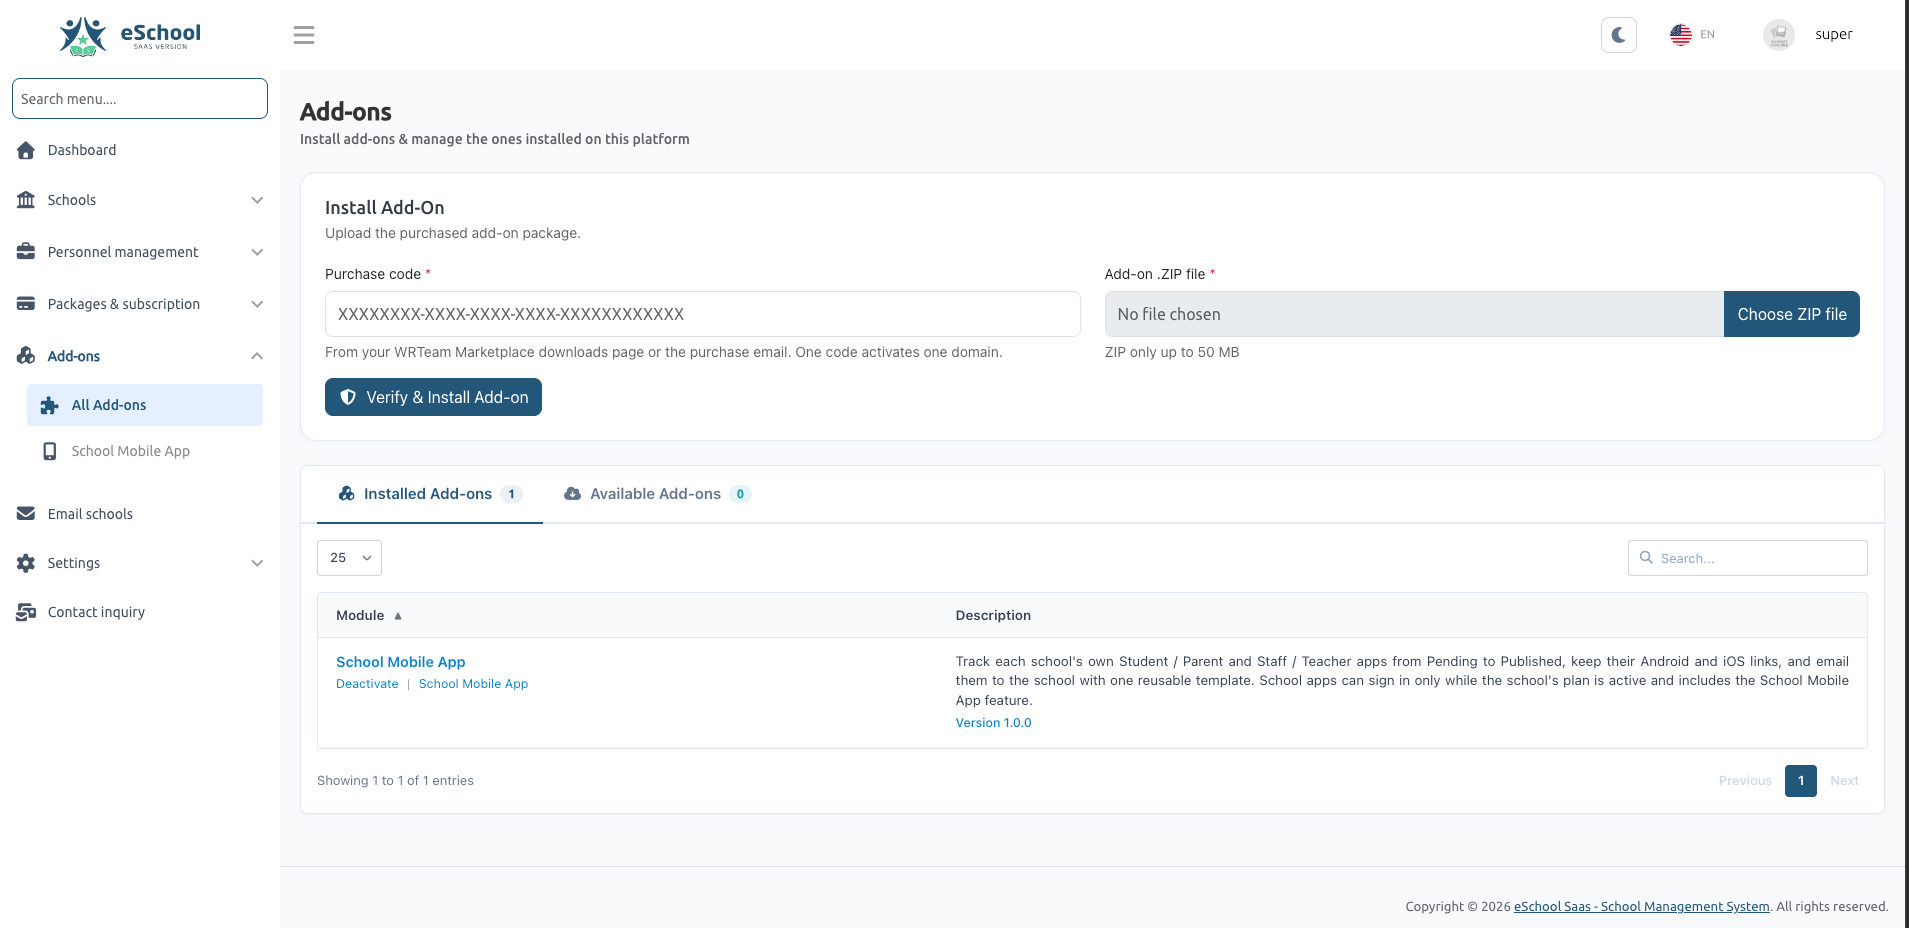
Task: Click the All Add-ons puzzle icon
Action: 49,405
